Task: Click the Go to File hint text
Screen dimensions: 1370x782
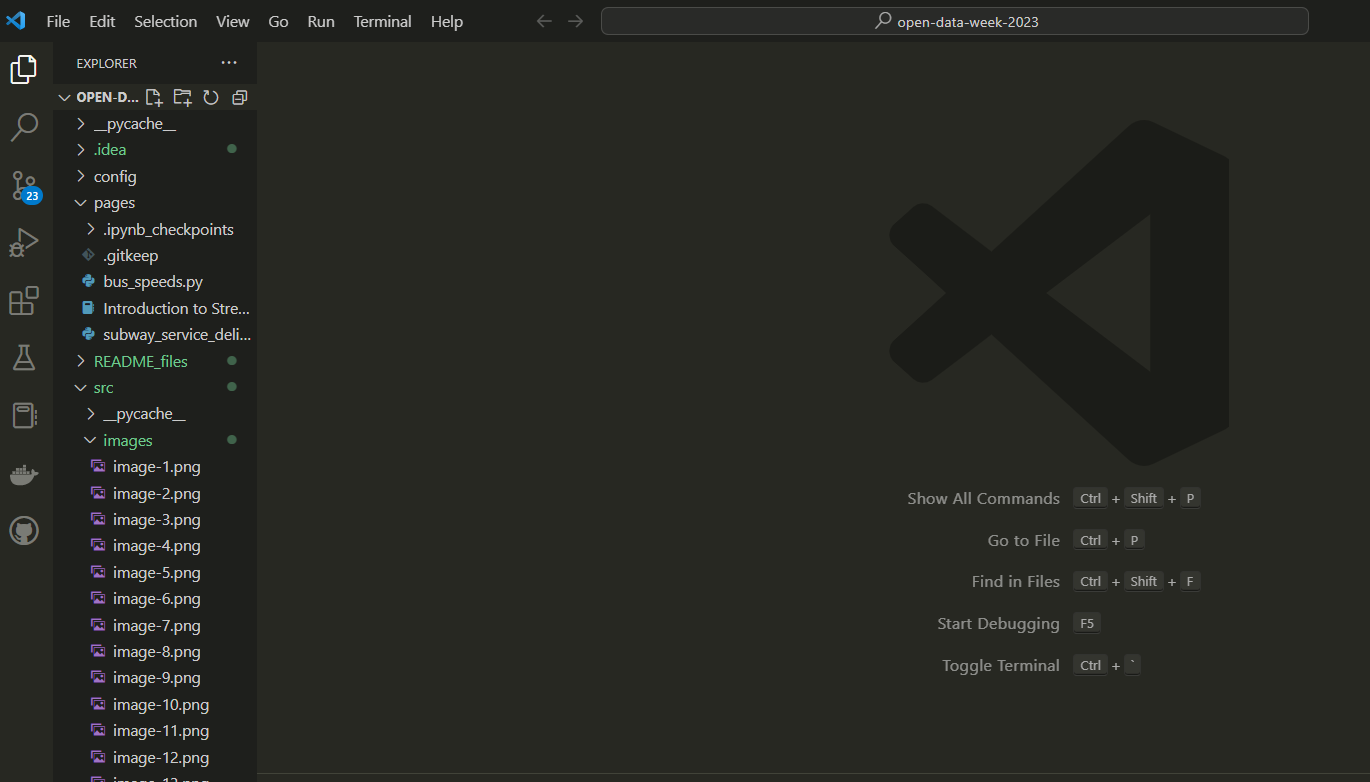Action: tap(1023, 540)
